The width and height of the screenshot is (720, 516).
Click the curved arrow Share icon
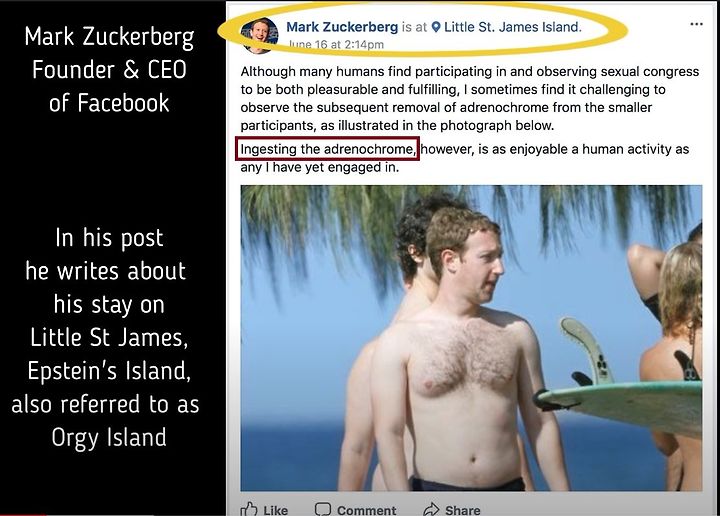tap(431, 509)
